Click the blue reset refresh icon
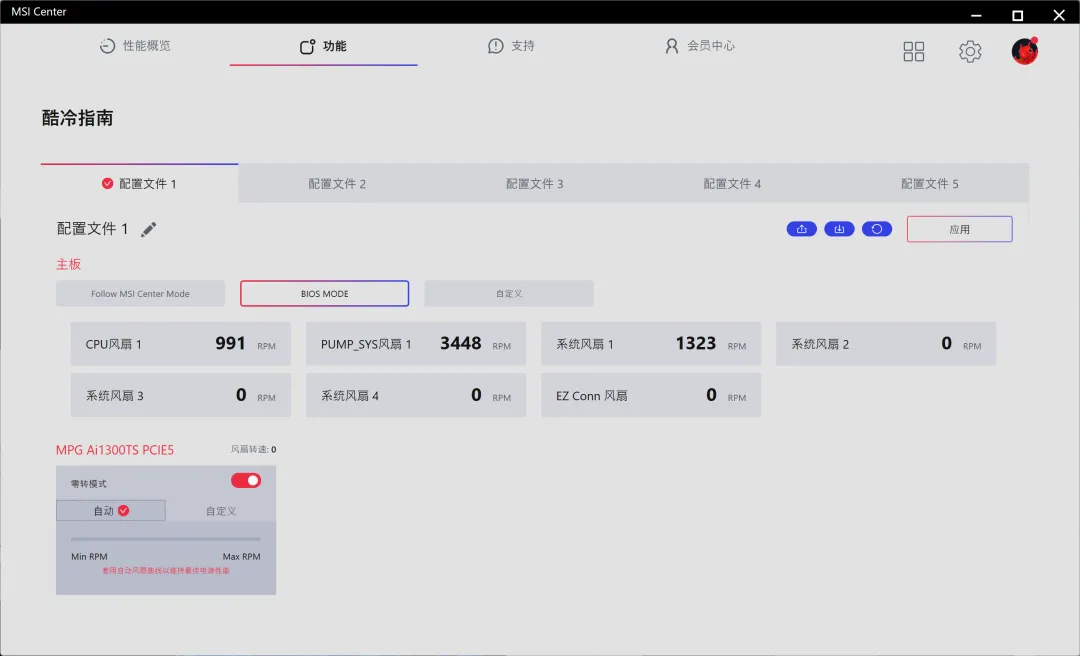1080x656 pixels. [x=877, y=229]
